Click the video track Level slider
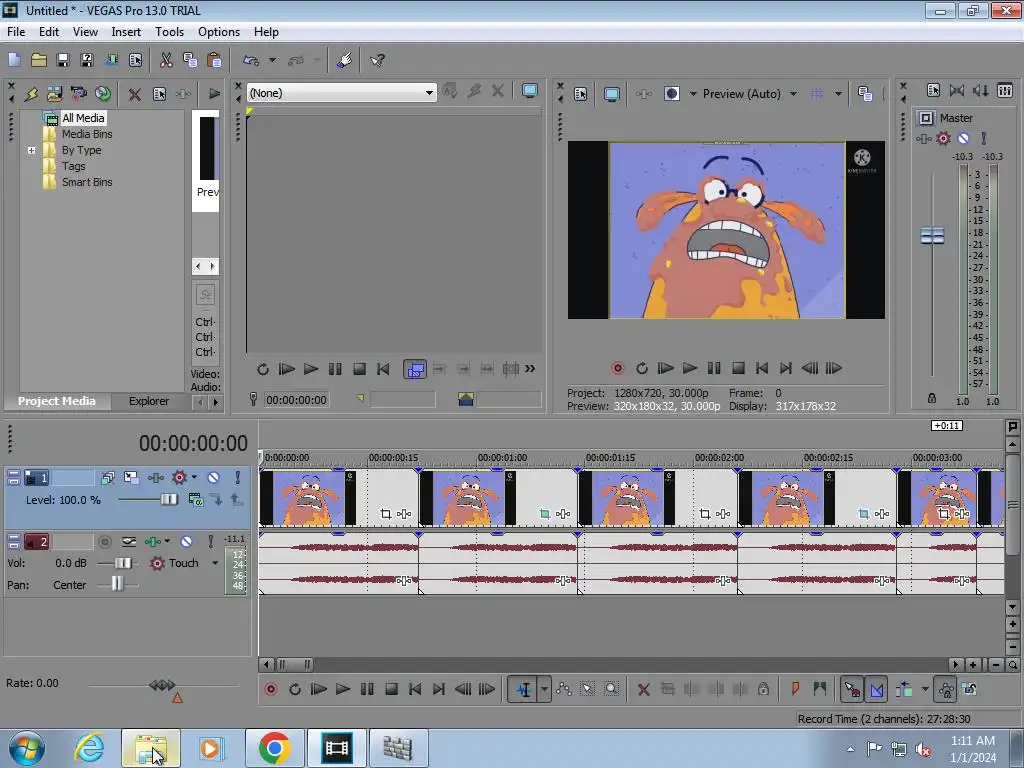This screenshot has width=1024, height=768. pos(168,500)
